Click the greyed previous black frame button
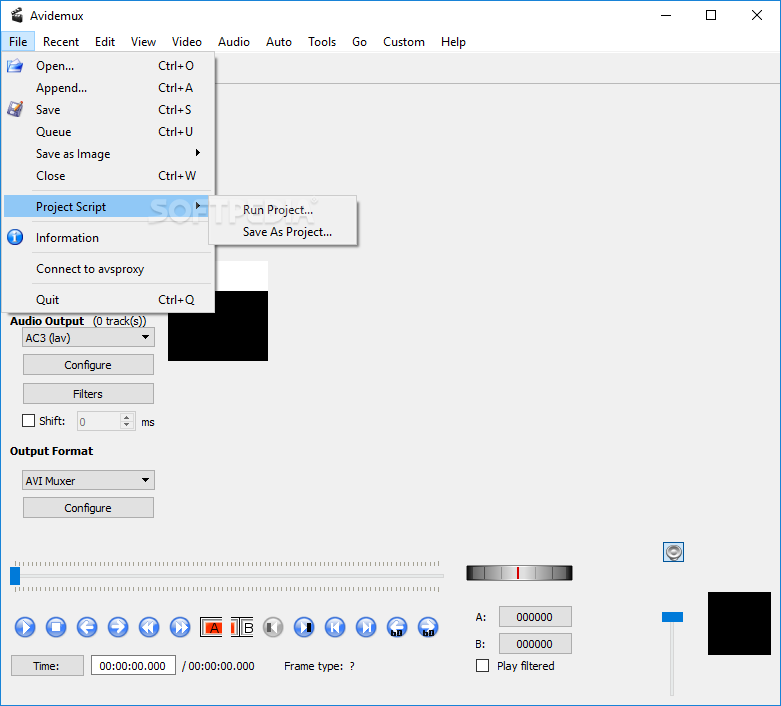This screenshot has height=706, width=781. [273, 627]
